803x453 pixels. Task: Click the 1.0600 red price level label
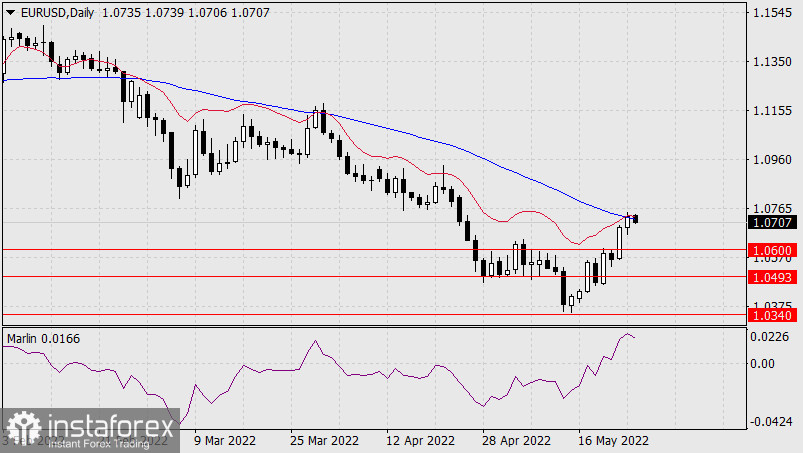pyautogui.click(x=773, y=250)
